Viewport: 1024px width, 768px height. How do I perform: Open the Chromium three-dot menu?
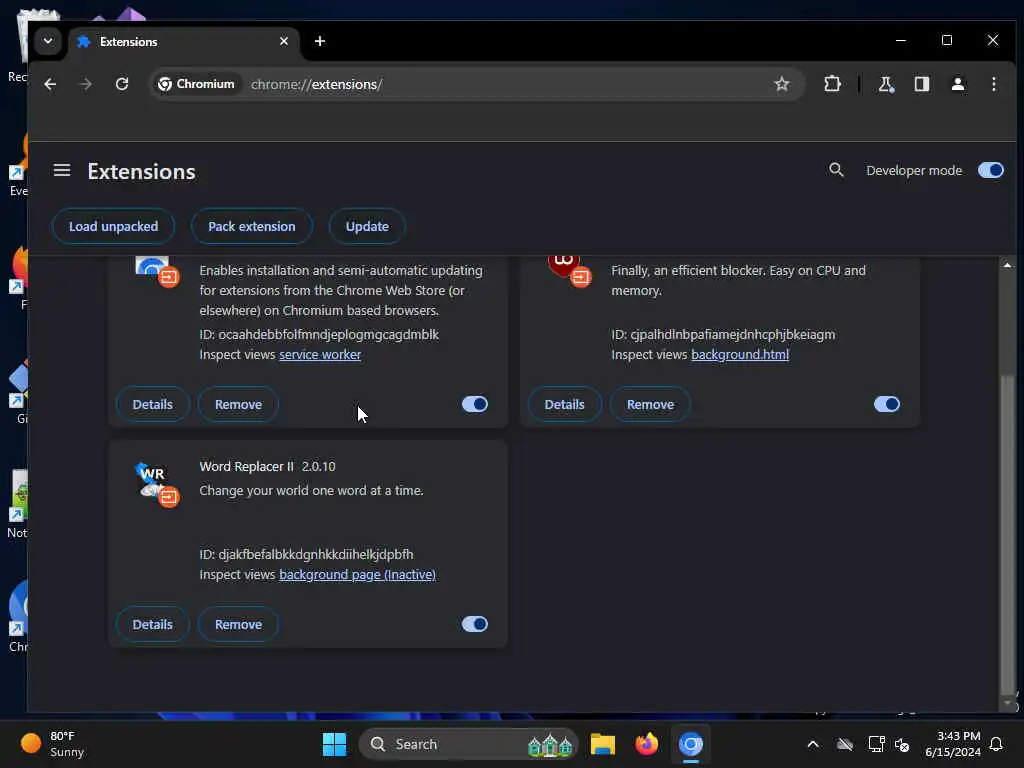tap(993, 84)
